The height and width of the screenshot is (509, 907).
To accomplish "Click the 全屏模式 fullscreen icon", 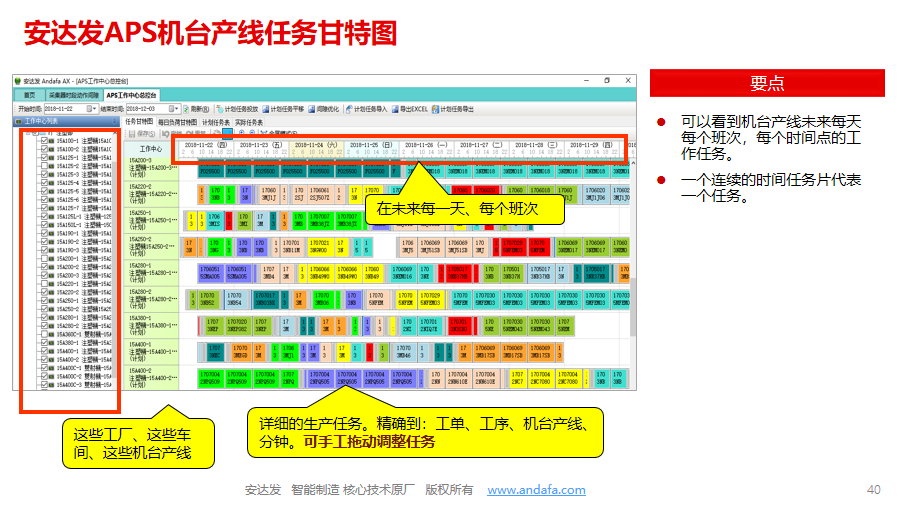I will tap(264, 134).
